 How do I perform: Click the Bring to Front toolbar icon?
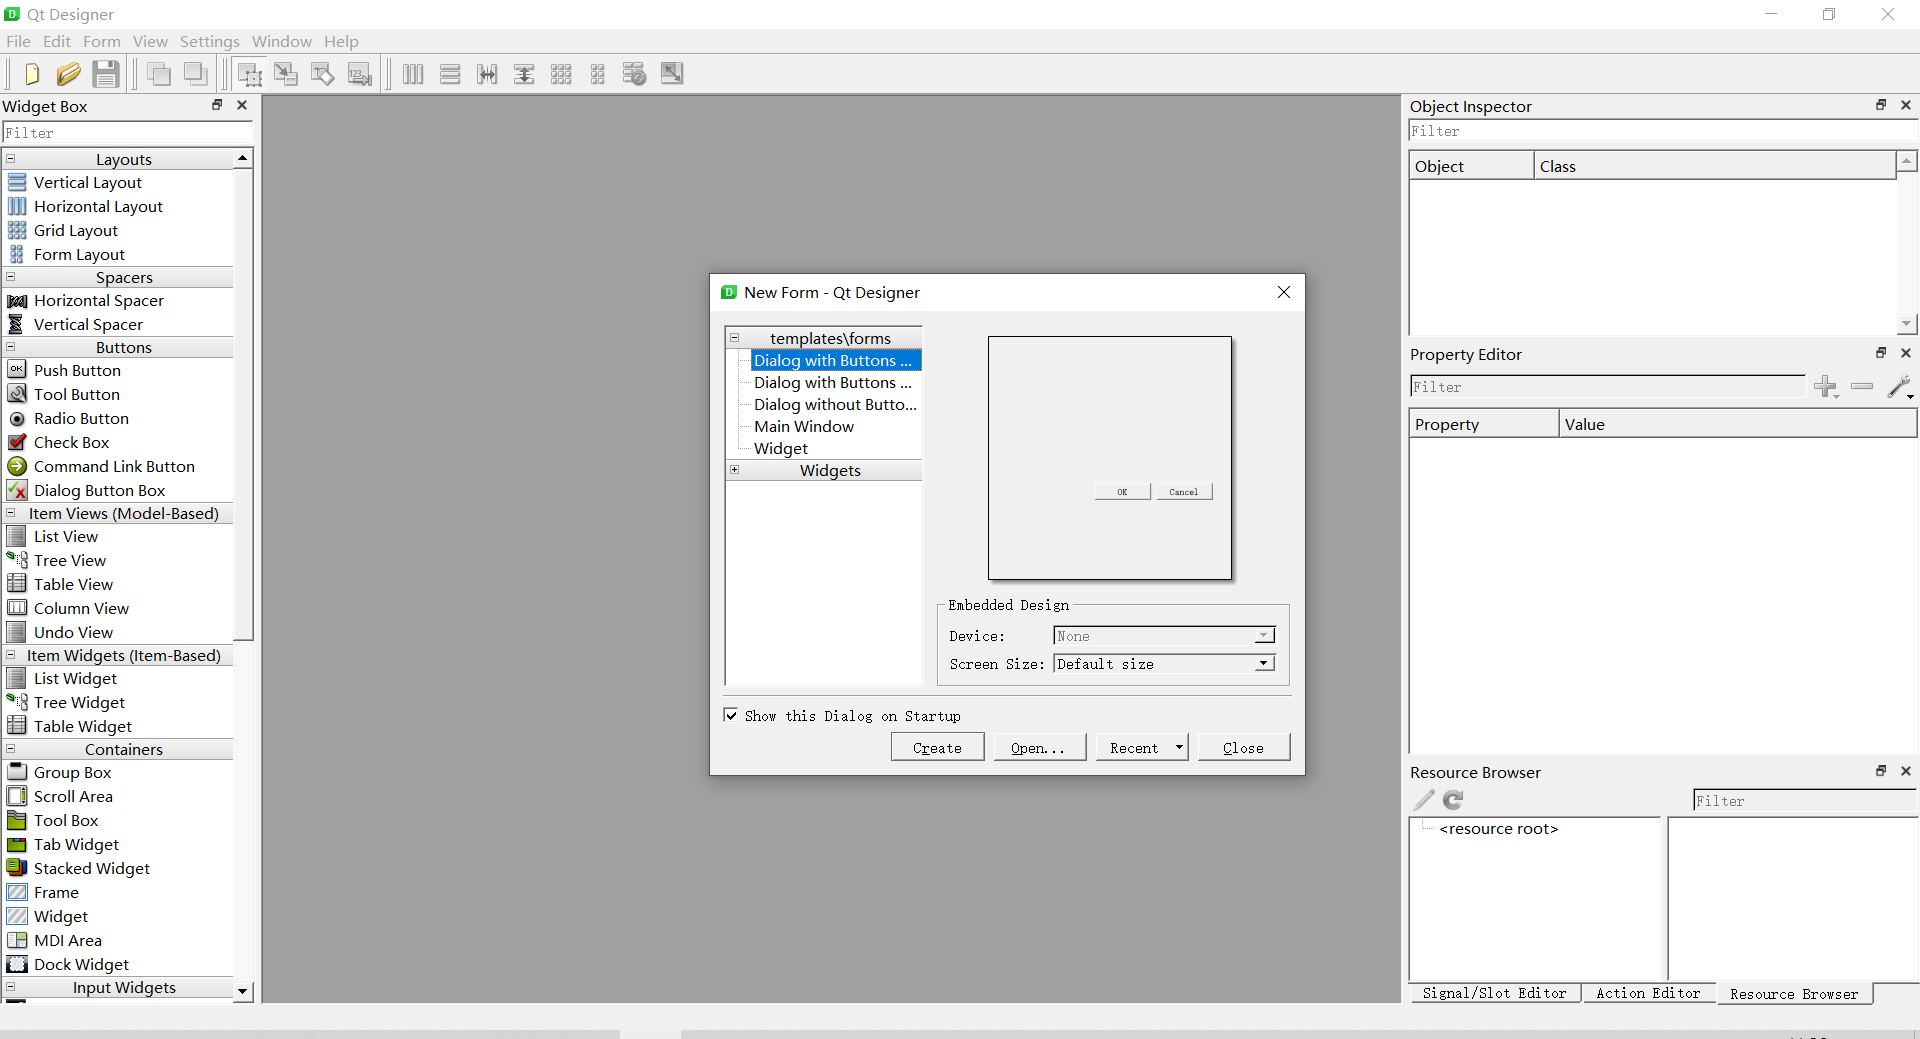(x=159, y=74)
